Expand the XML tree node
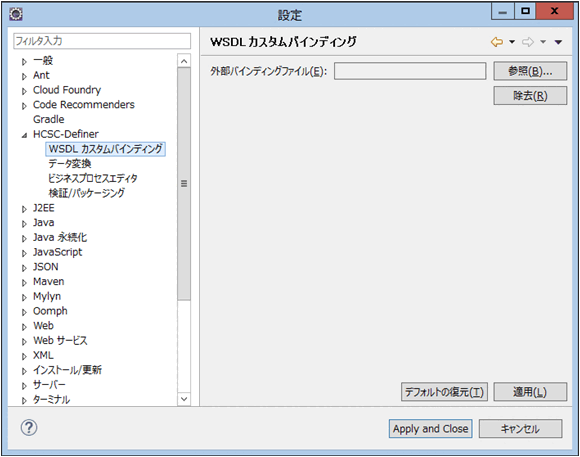Screen dimensions: 580x457 (x=24, y=356)
